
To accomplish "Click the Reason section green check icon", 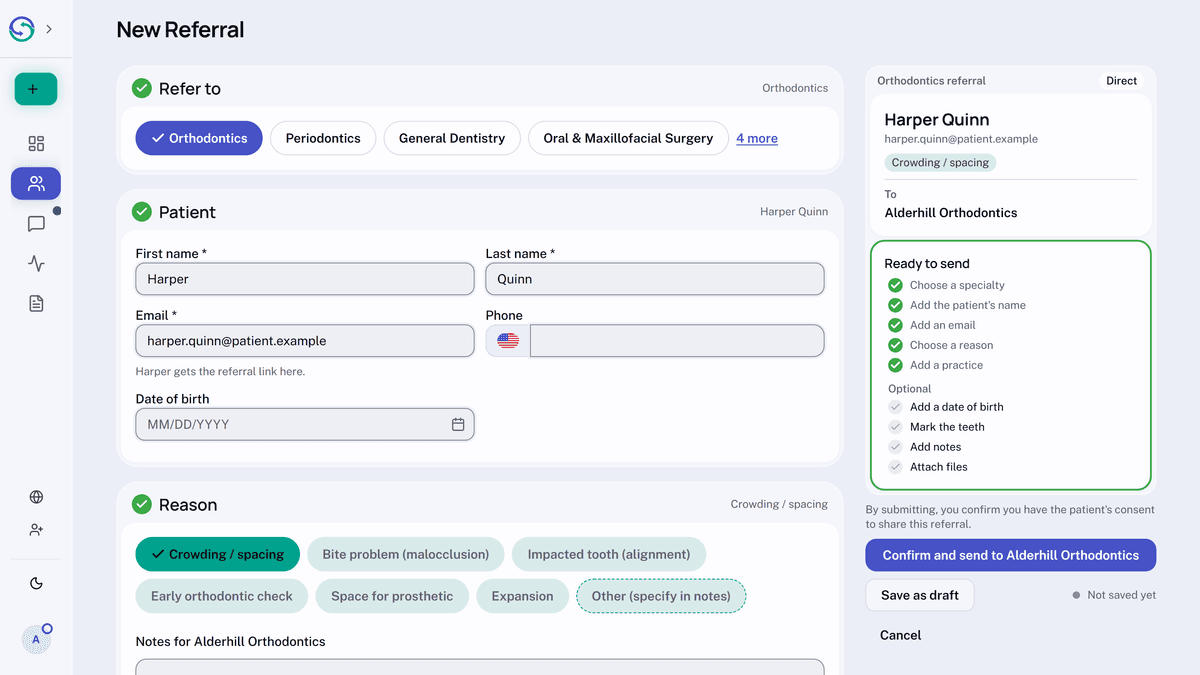I will pyautogui.click(x=142, y=505).
